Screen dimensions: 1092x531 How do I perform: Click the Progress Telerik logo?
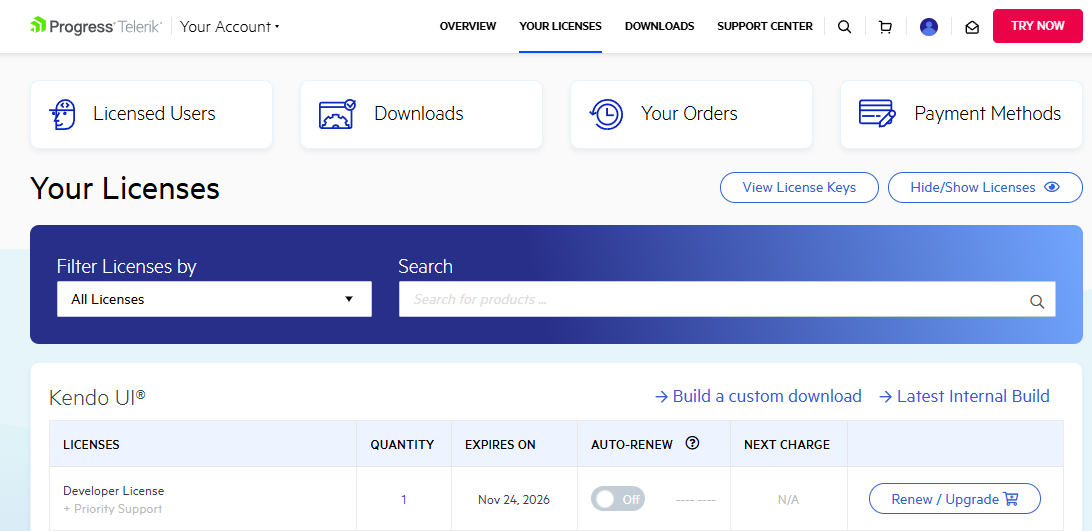click(x=96, y=26)
